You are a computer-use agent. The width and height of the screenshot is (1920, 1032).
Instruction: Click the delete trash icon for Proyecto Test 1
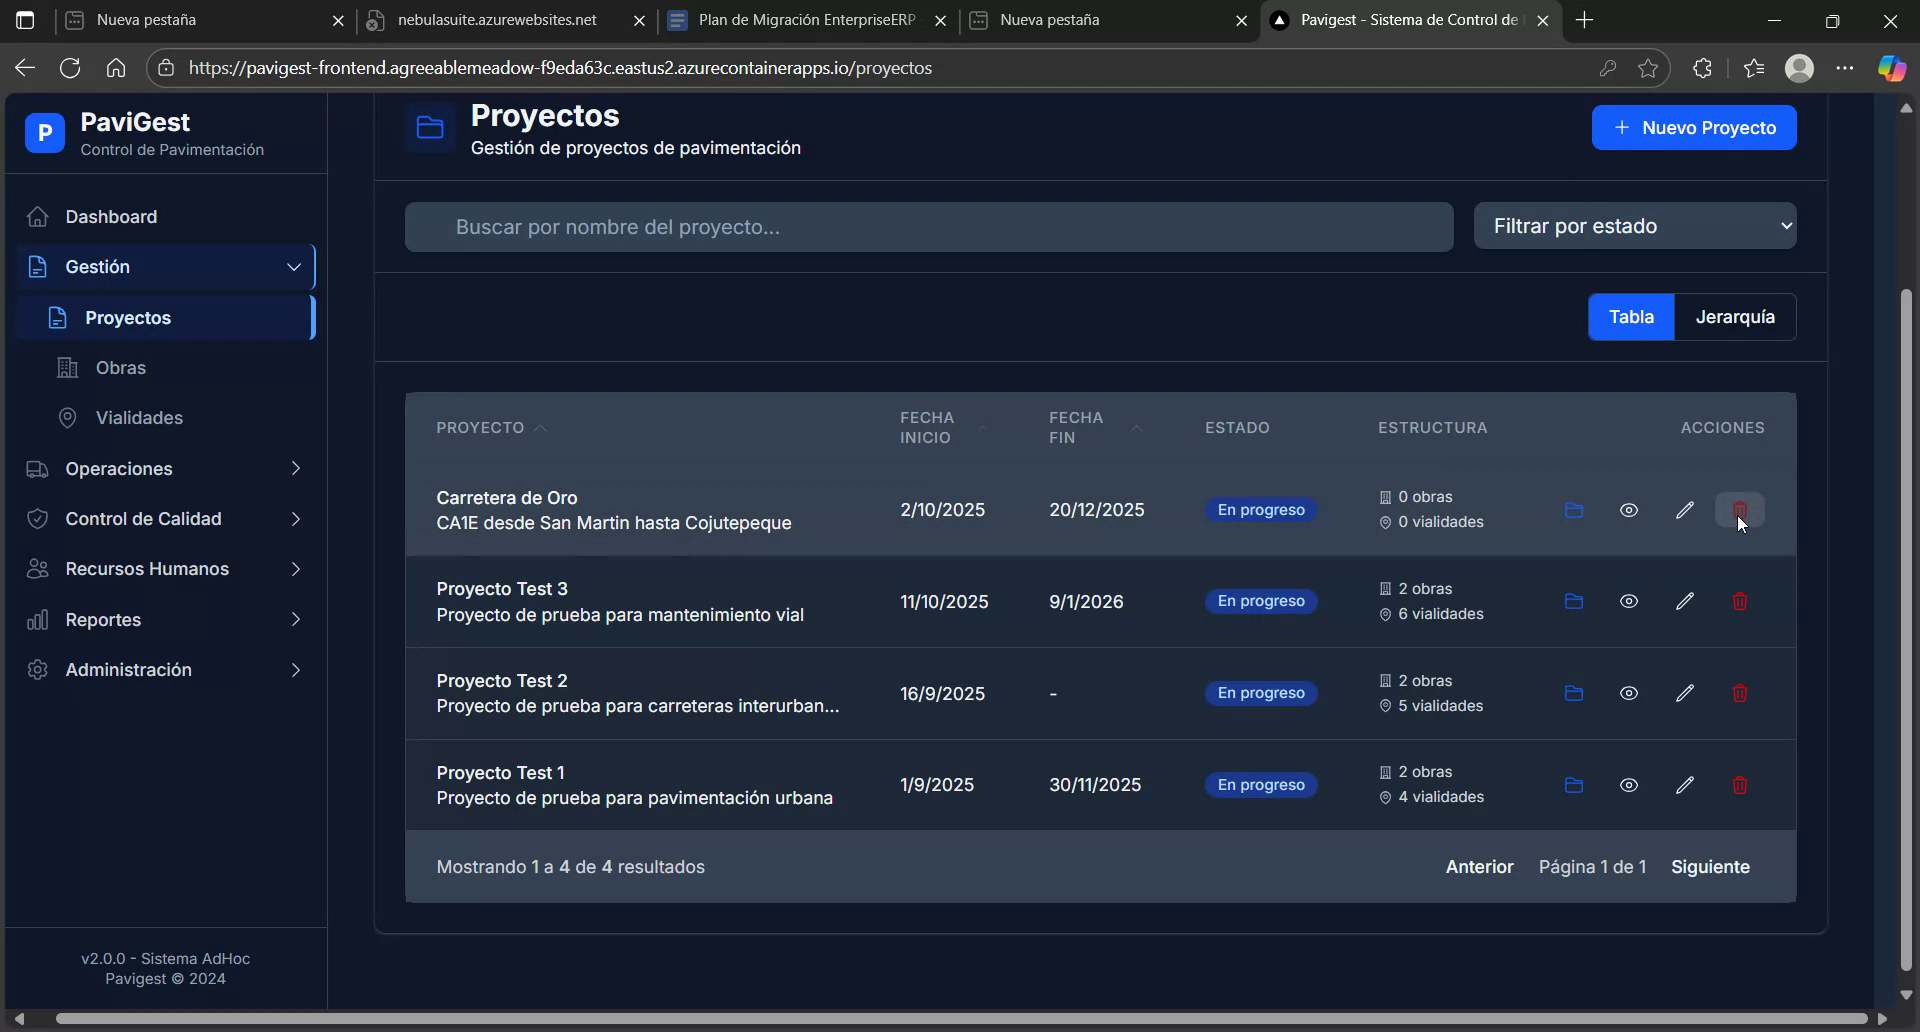coord(1739,785)
